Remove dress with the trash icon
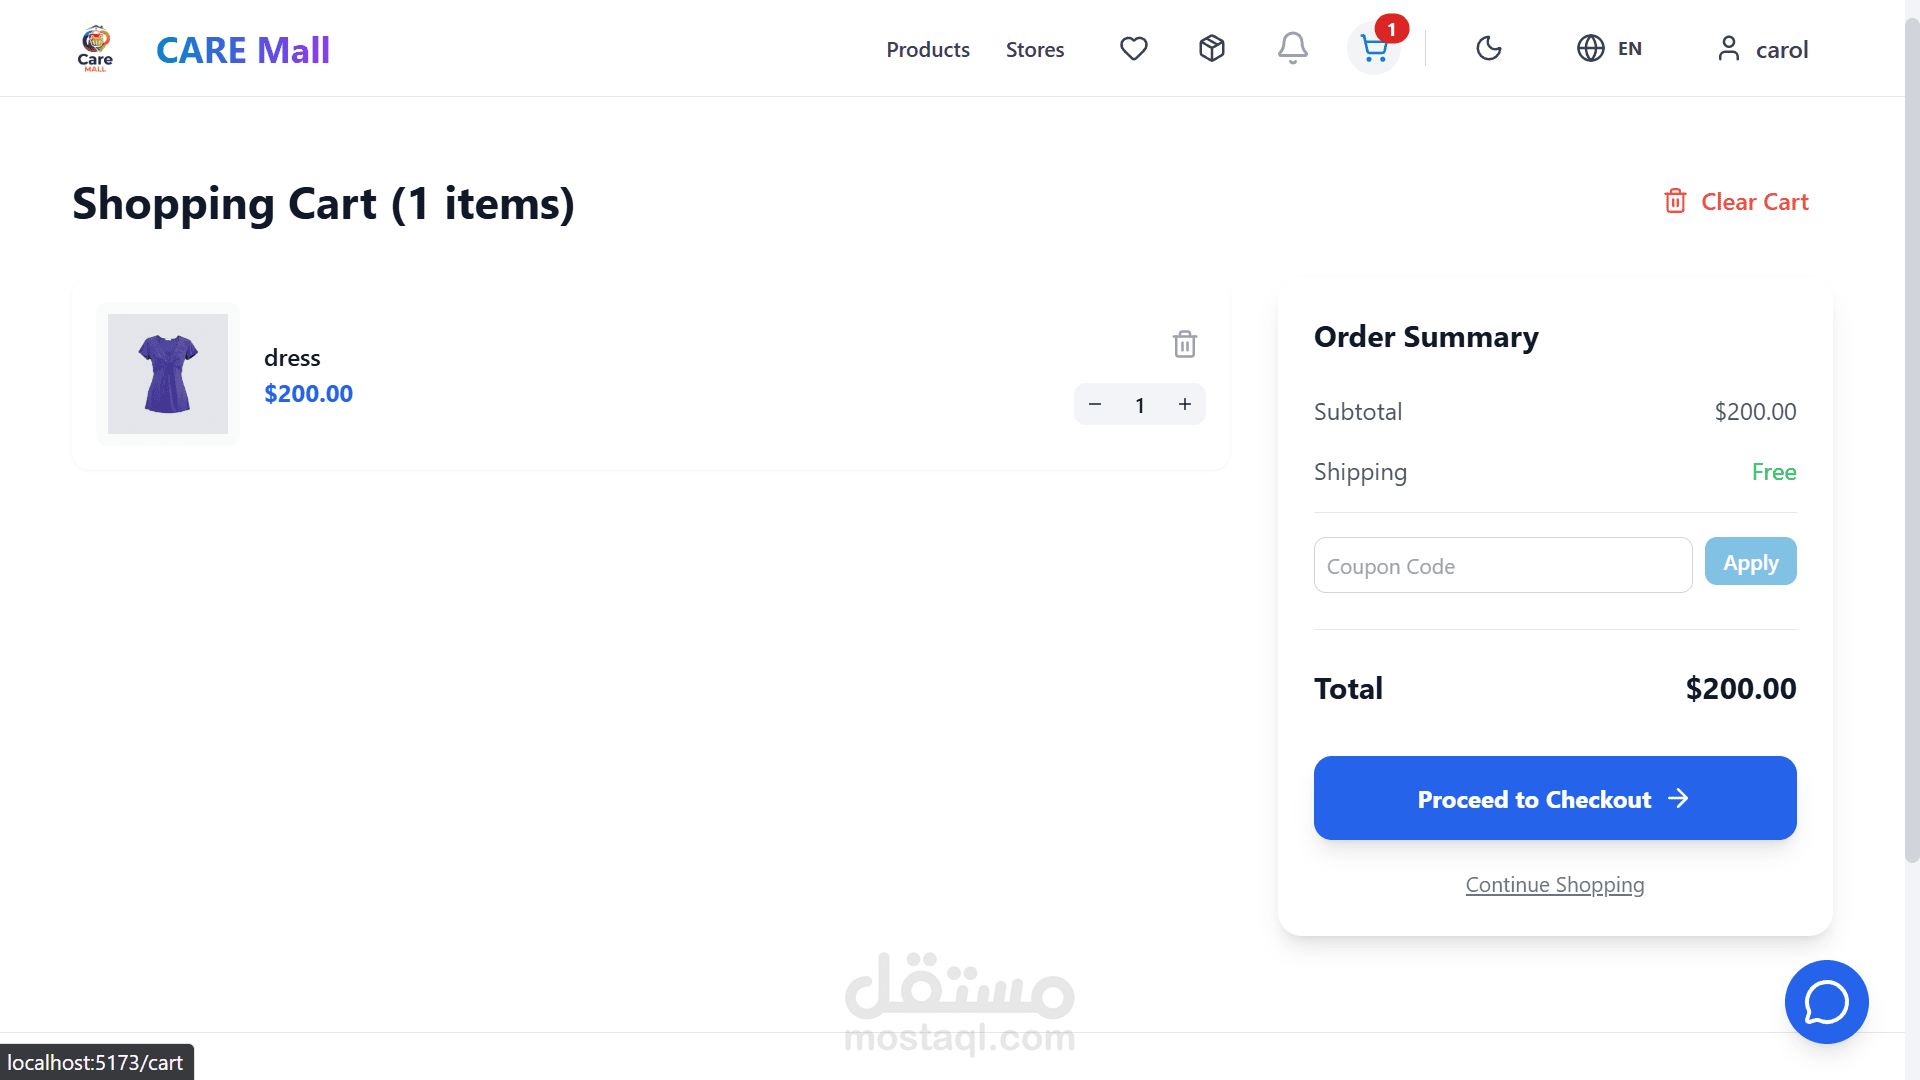Screen dimensions: 1920x1080 [x=1185, y=344]
